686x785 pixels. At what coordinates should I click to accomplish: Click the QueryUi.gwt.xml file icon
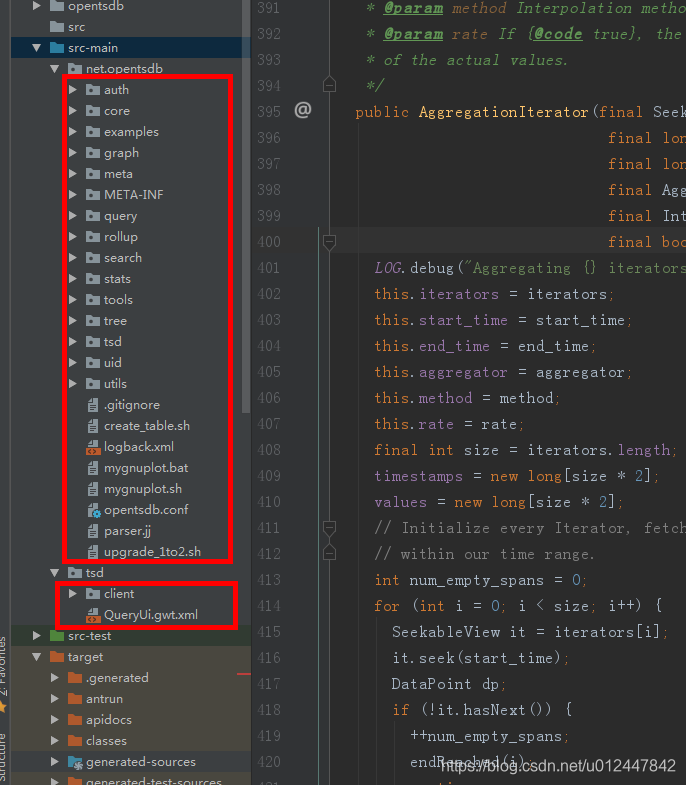(x=93, y=615)
